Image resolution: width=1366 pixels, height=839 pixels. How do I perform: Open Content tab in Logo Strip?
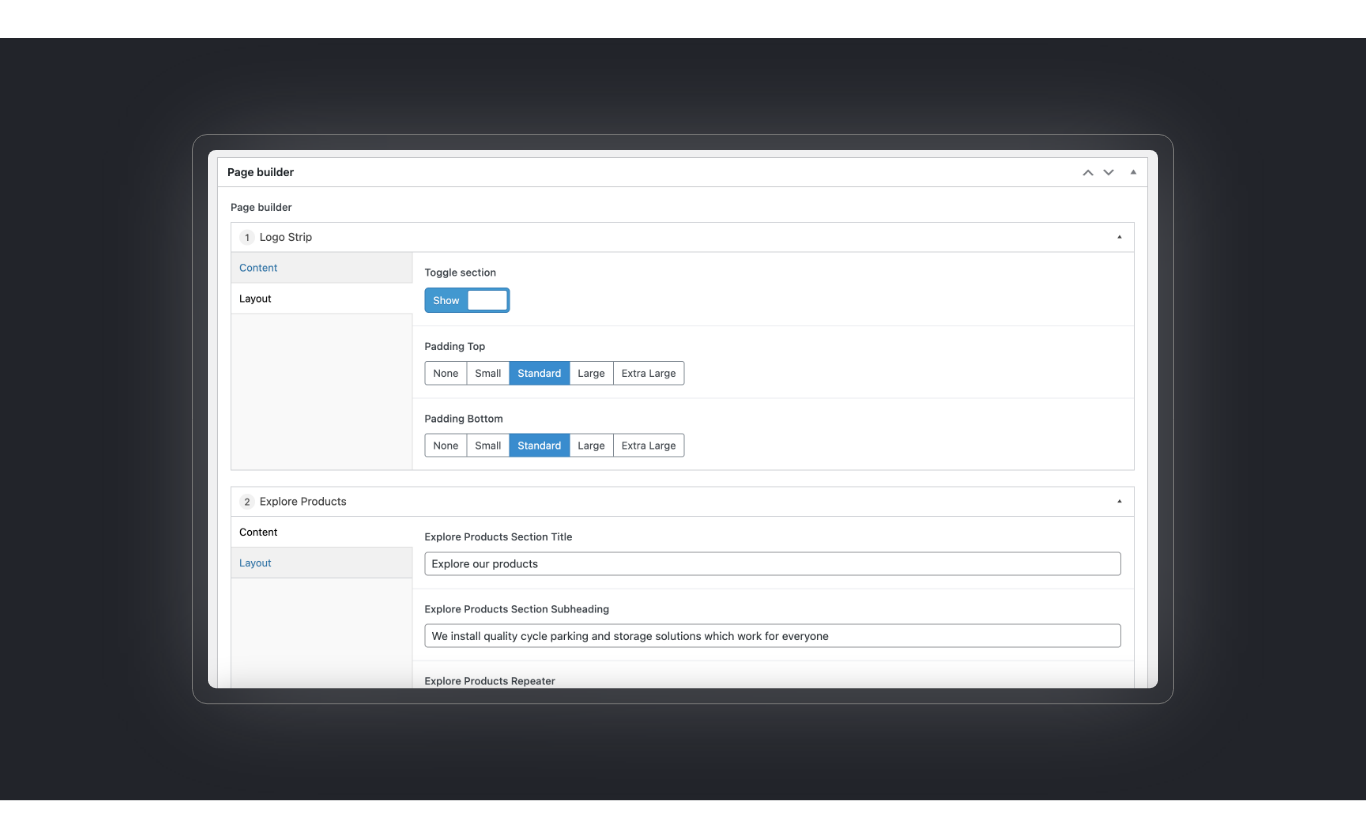click(321, 268)
